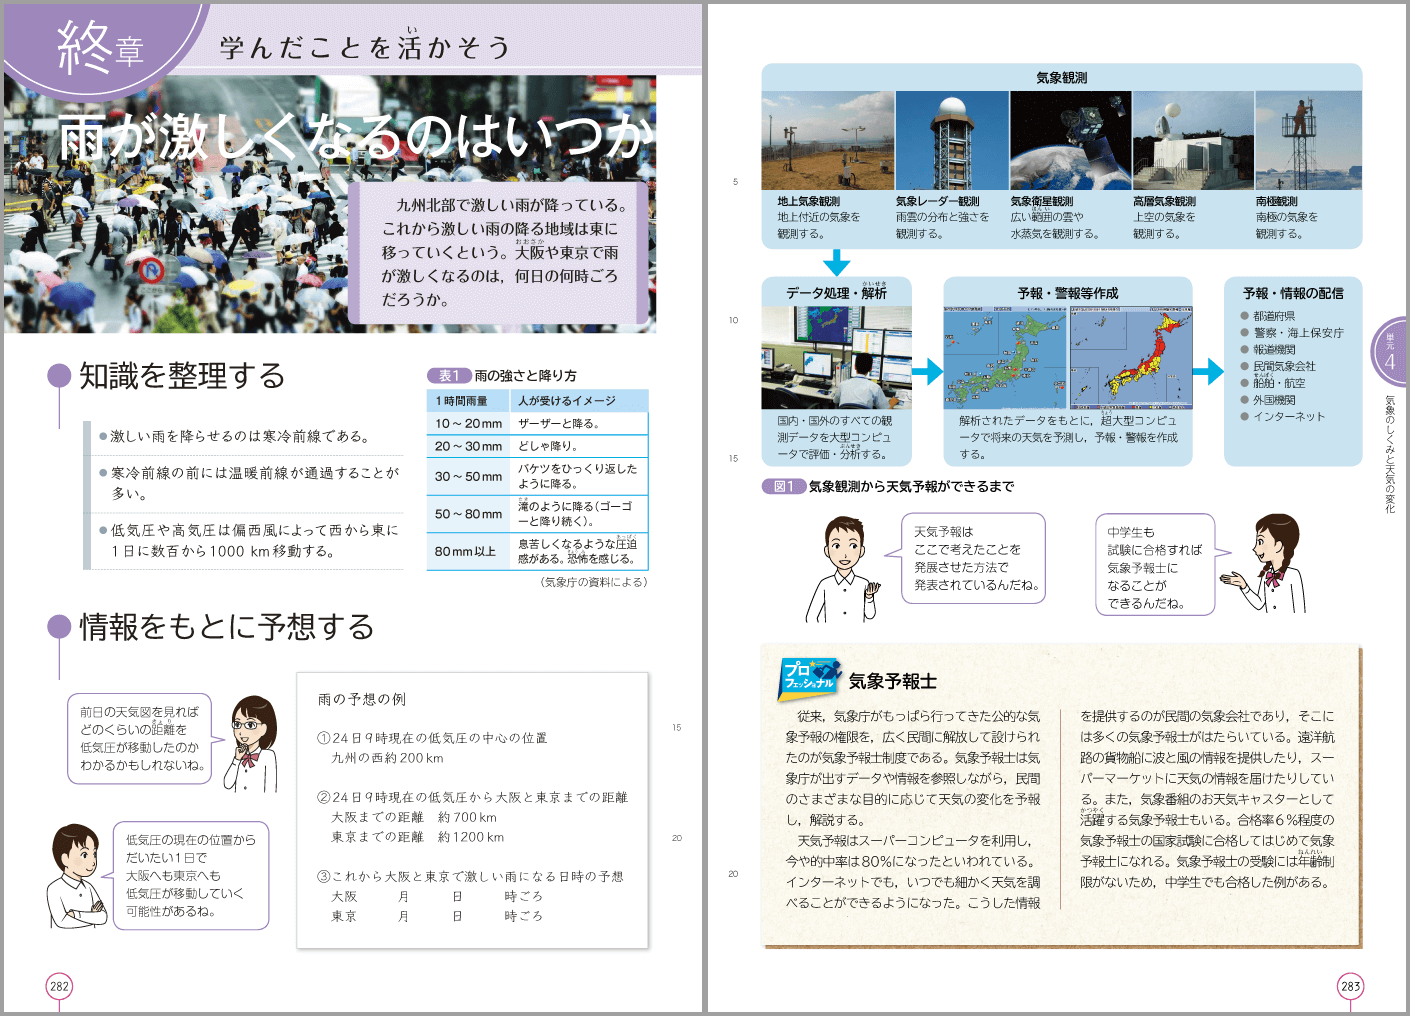Click the 気象観測 panel header
Screen dimensions: 1410x1016
point(1062,77)
